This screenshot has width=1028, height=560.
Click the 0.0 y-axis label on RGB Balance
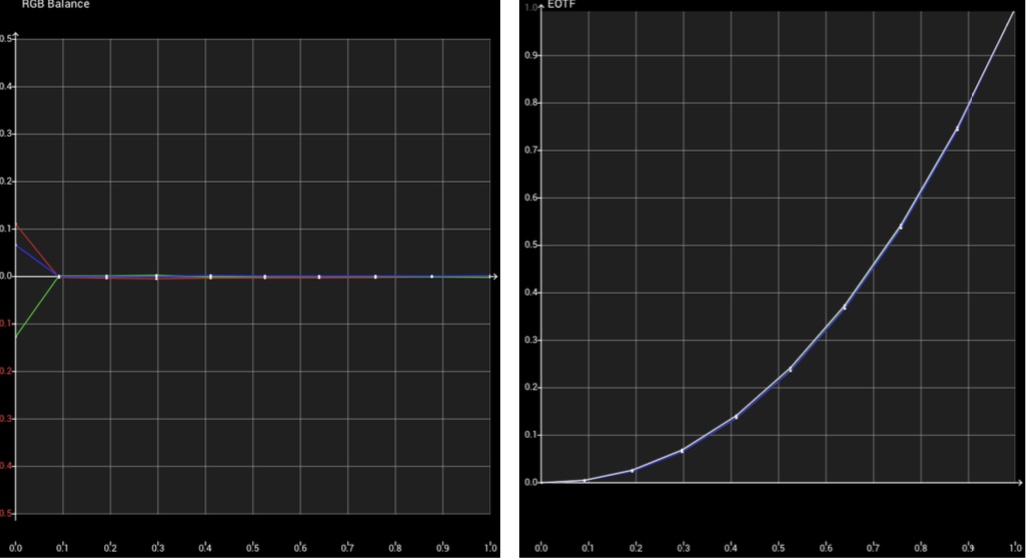pyautogui.click(x=8, y=276)
